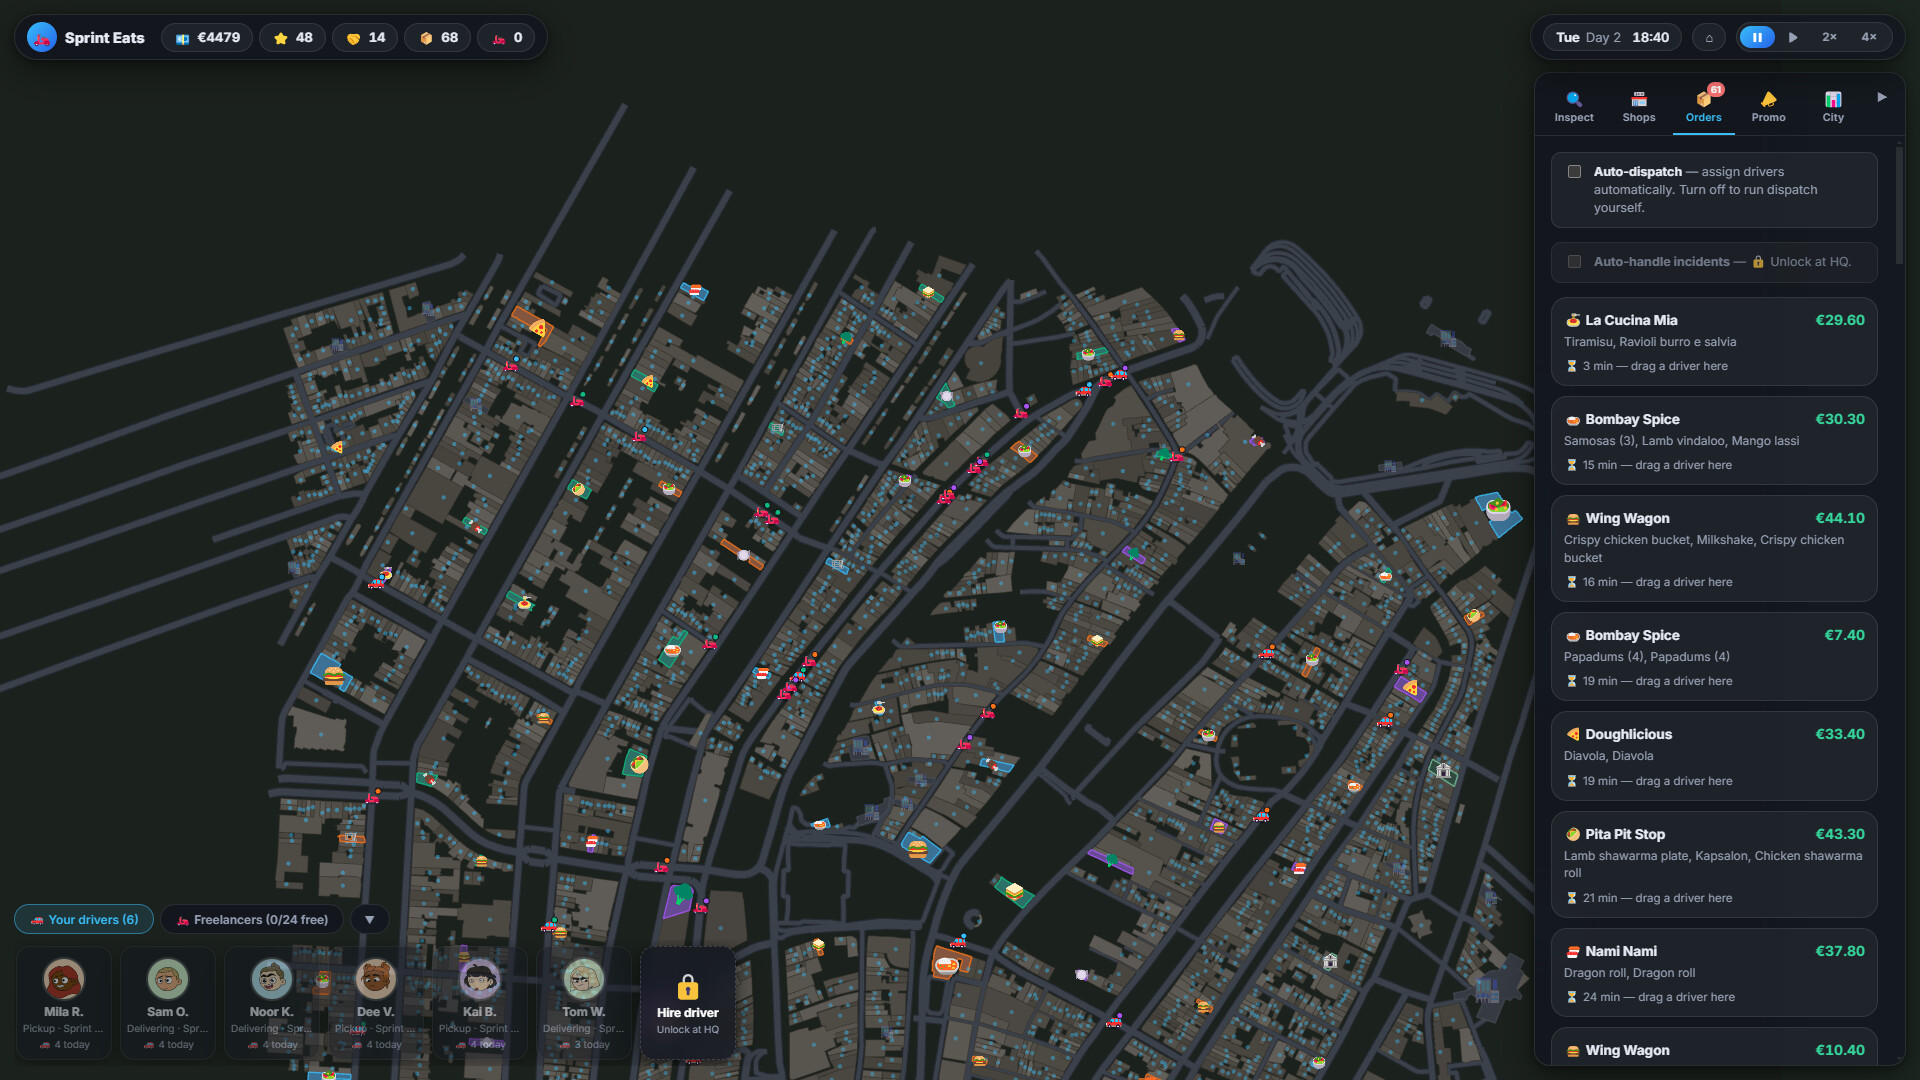Viewport: 1920px width, 1080px height.
Task: Click the Tue Day 2 18:40 clock
Action: coord(1612,38)
